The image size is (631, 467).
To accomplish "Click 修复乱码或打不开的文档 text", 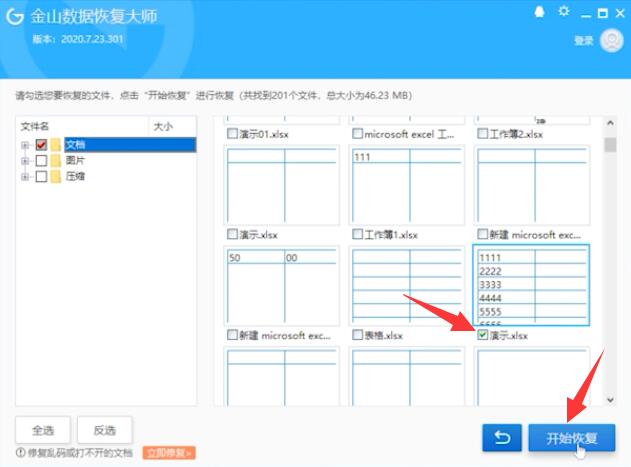I will coord(80,453).
